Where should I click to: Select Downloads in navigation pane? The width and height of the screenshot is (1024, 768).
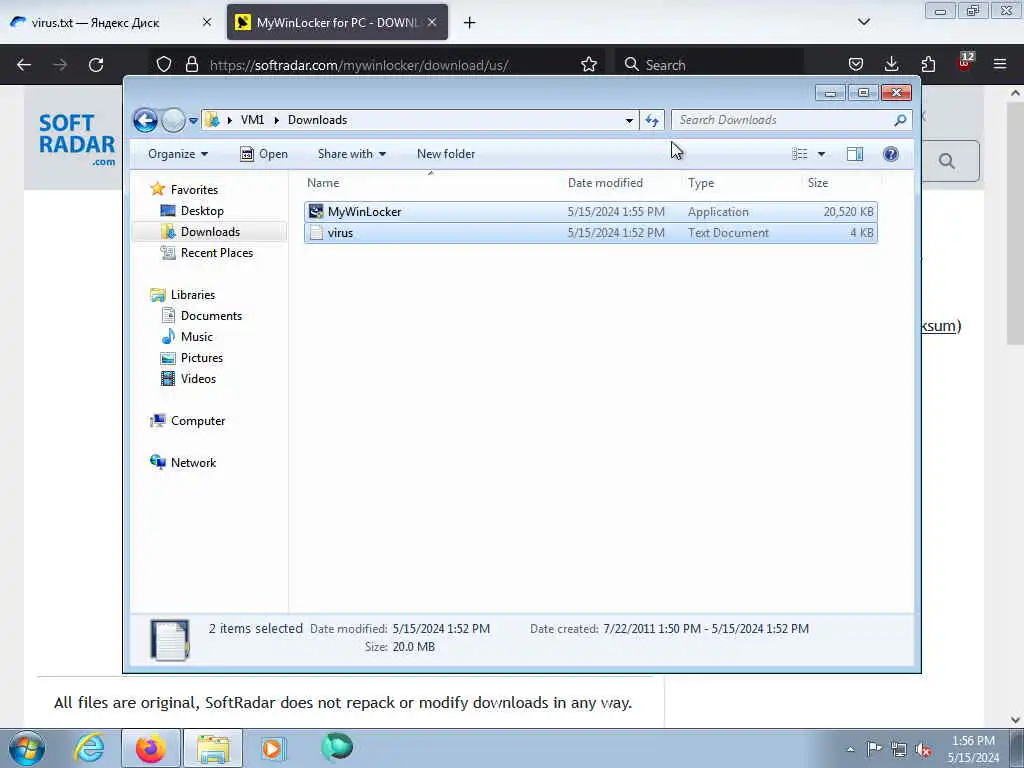click(210, 232)
